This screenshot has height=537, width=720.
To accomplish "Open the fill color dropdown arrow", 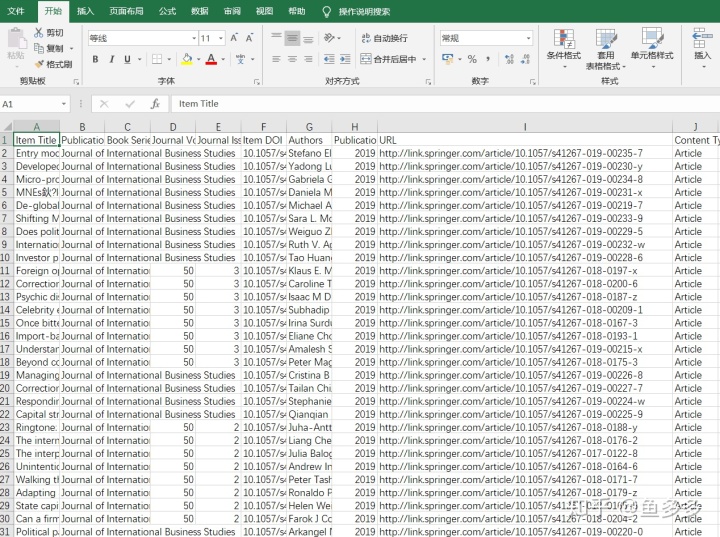I will (198, 59).
